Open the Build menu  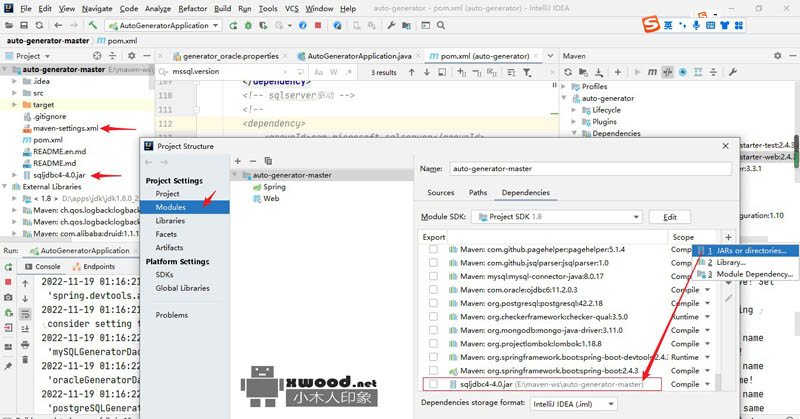(x=222, y=9)
